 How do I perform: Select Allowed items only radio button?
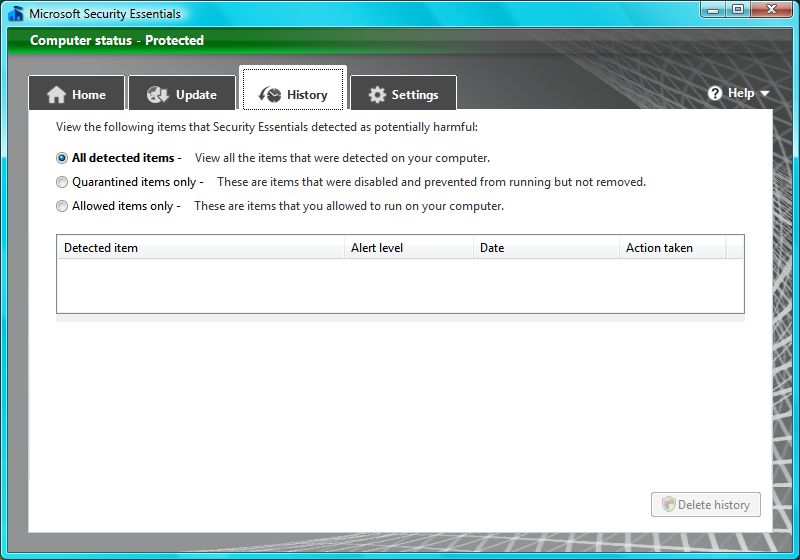62,206
